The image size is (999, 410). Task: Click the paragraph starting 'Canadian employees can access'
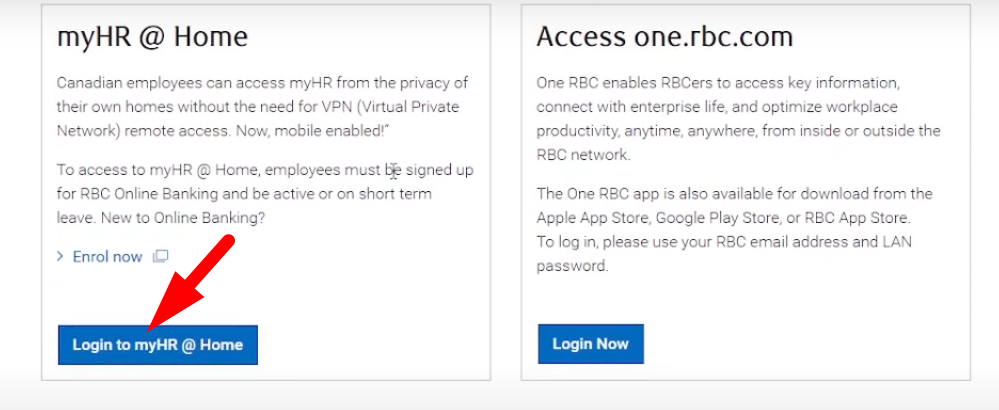tap(262, 106)
